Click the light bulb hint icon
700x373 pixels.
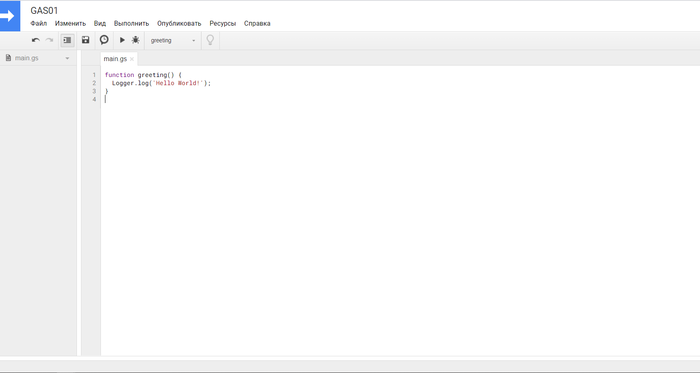(x=210, y=40)
